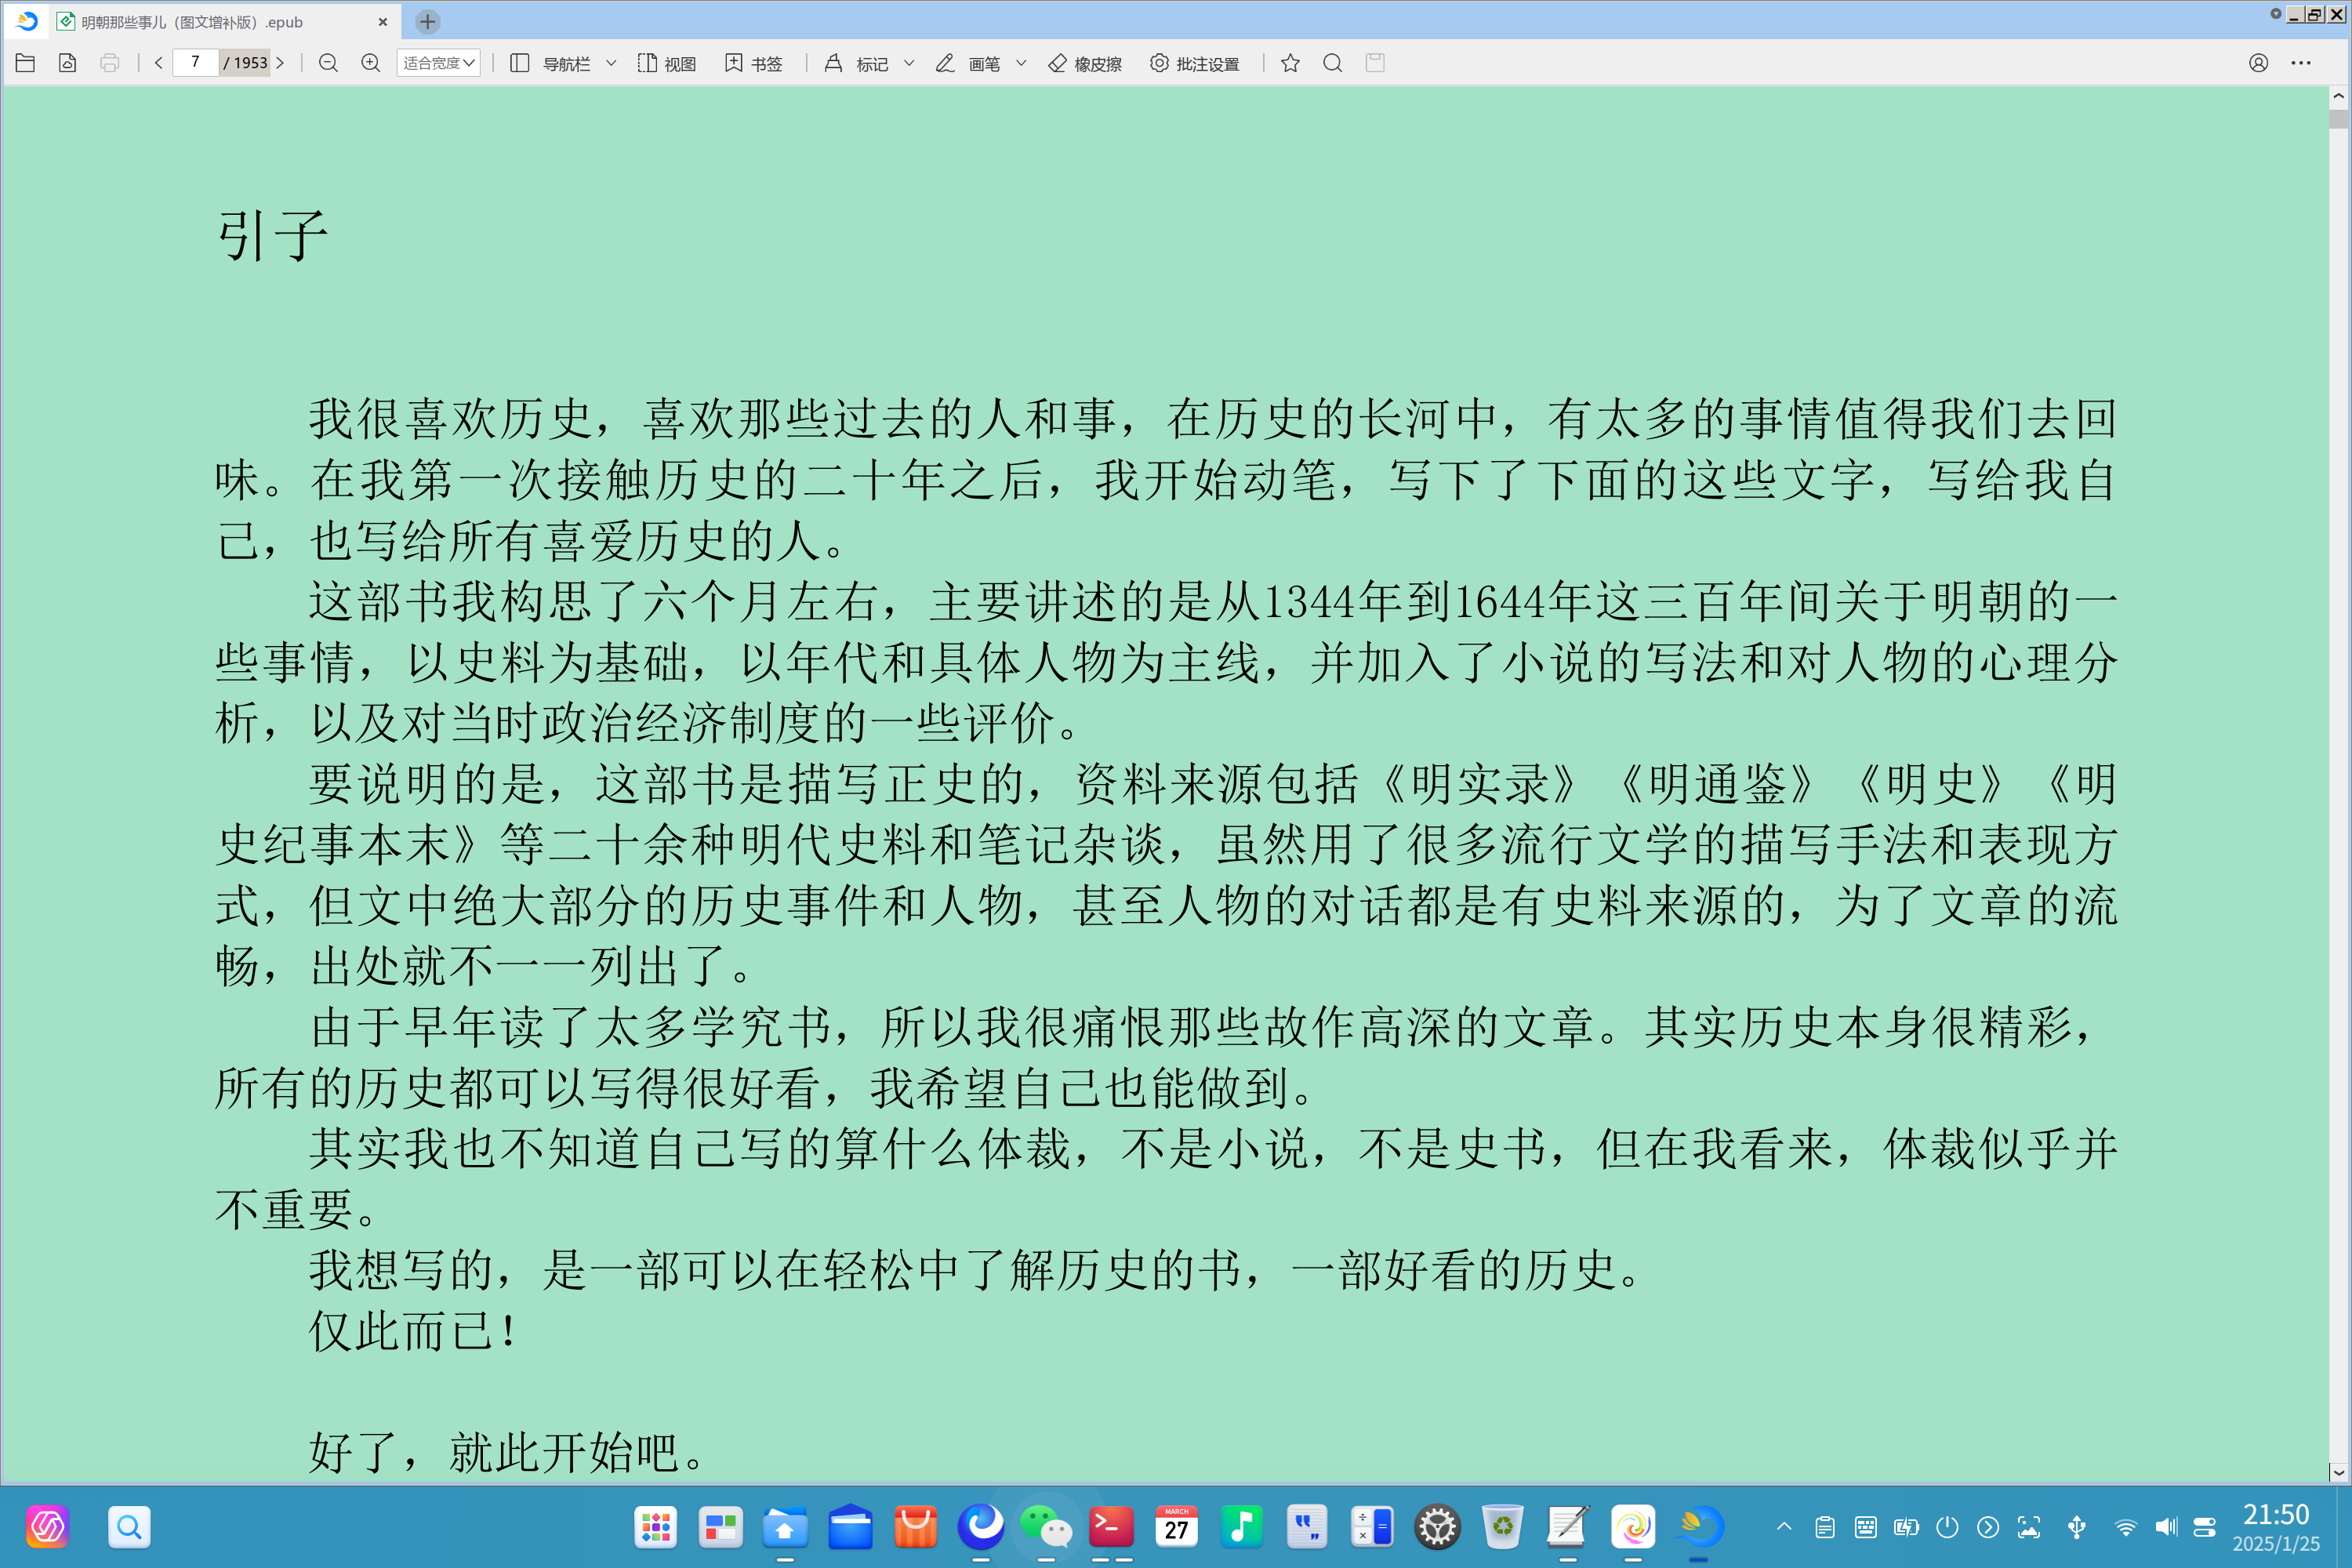Image resolution: width=2352 pixels, height=1568 pixels.
Task: Click the page number input field
Action: click(x=195, y=62)
